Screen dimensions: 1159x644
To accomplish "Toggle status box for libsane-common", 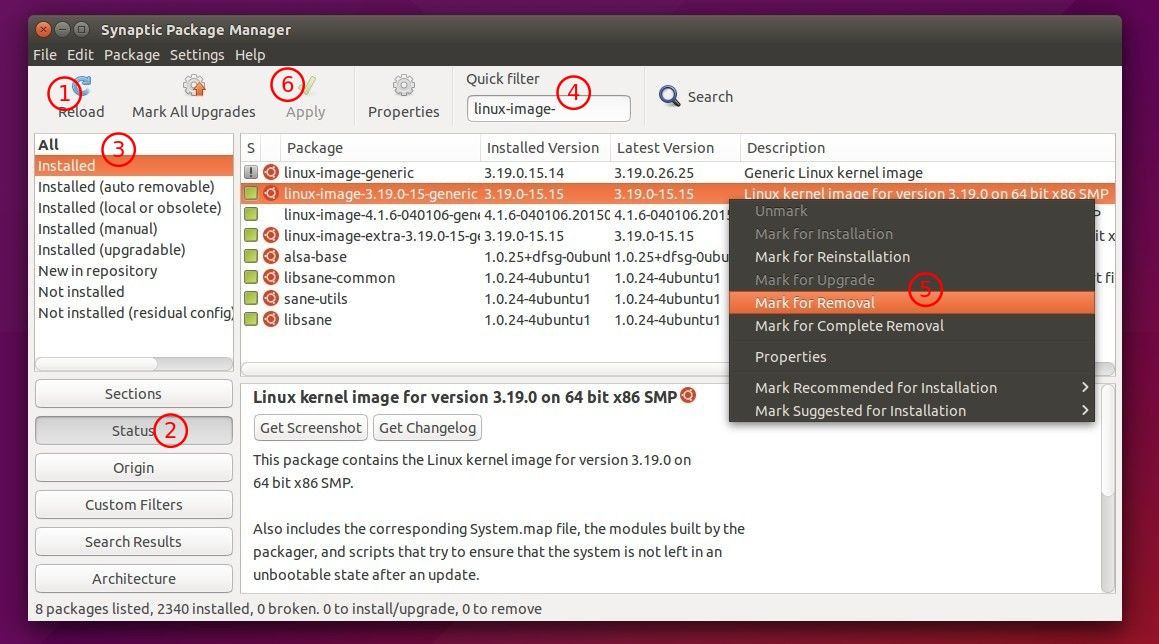I will pos(251,277).
